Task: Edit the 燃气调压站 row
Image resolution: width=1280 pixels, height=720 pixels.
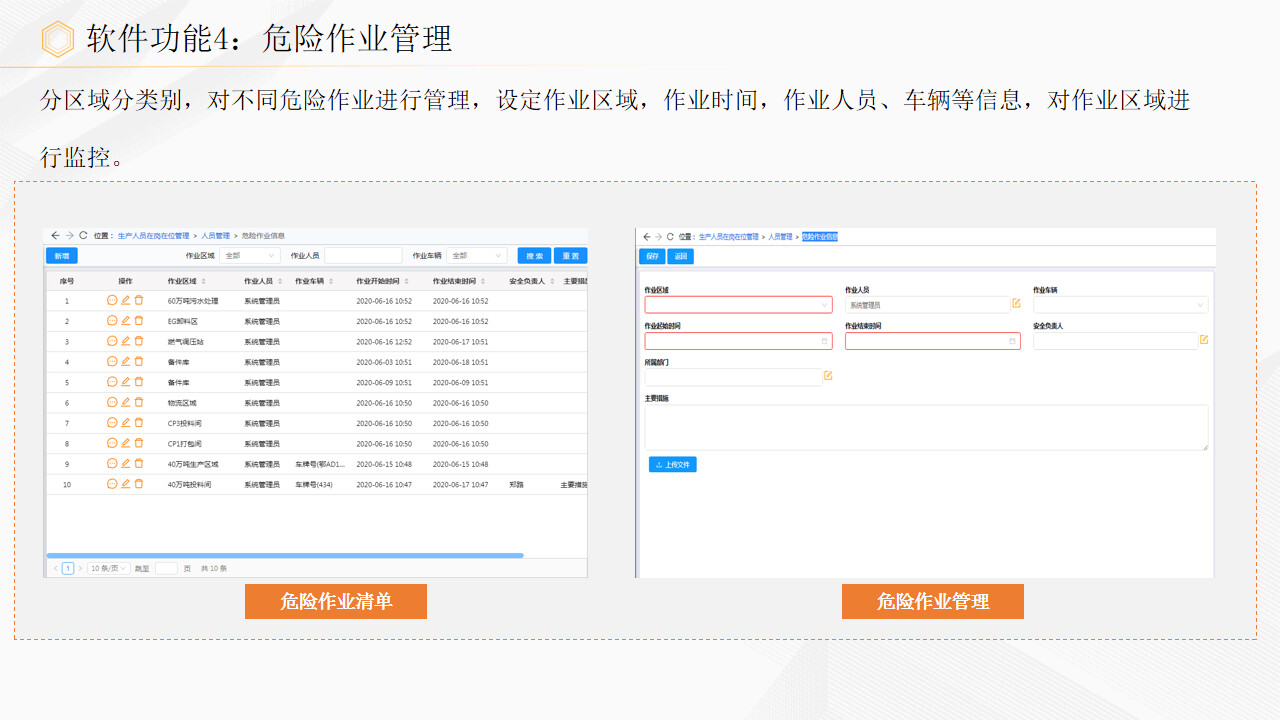Action: point(126,341)
